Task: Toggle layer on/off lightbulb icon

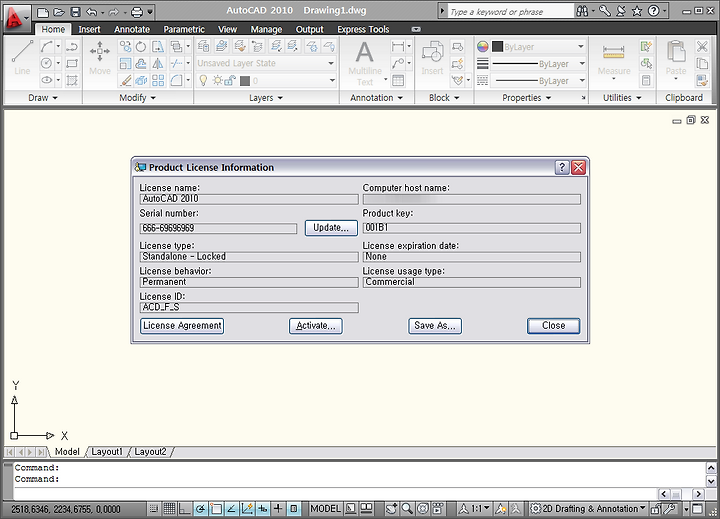Action: point(203,81)
